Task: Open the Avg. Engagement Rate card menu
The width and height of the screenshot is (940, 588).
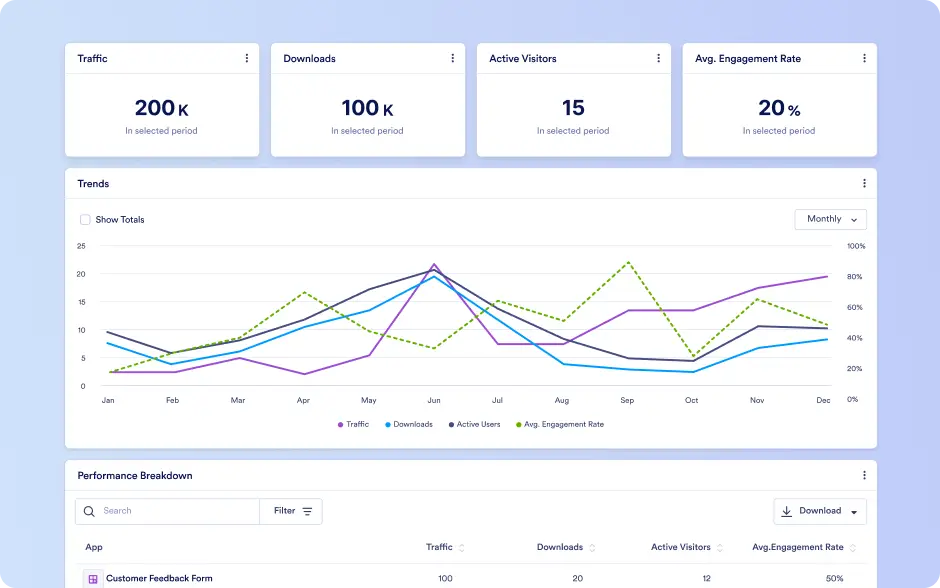Action: click(864, 58)
